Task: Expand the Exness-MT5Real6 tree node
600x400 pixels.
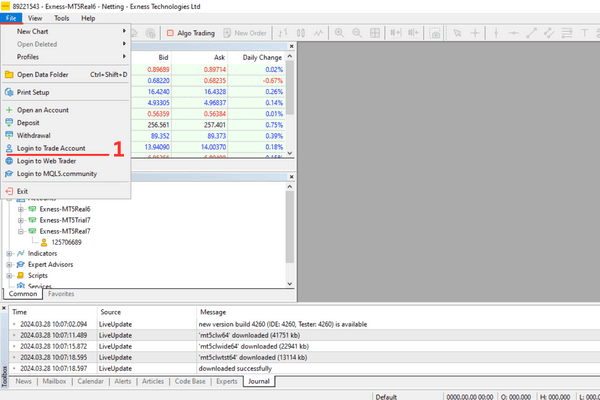Action: (x=21, y=208)
